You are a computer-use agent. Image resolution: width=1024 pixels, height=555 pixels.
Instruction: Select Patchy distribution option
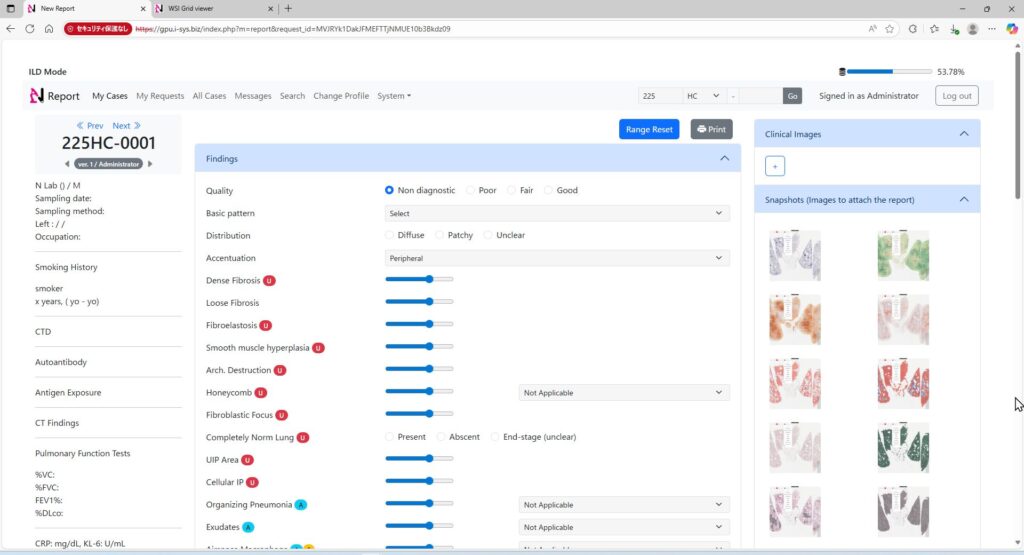(440, 235)
